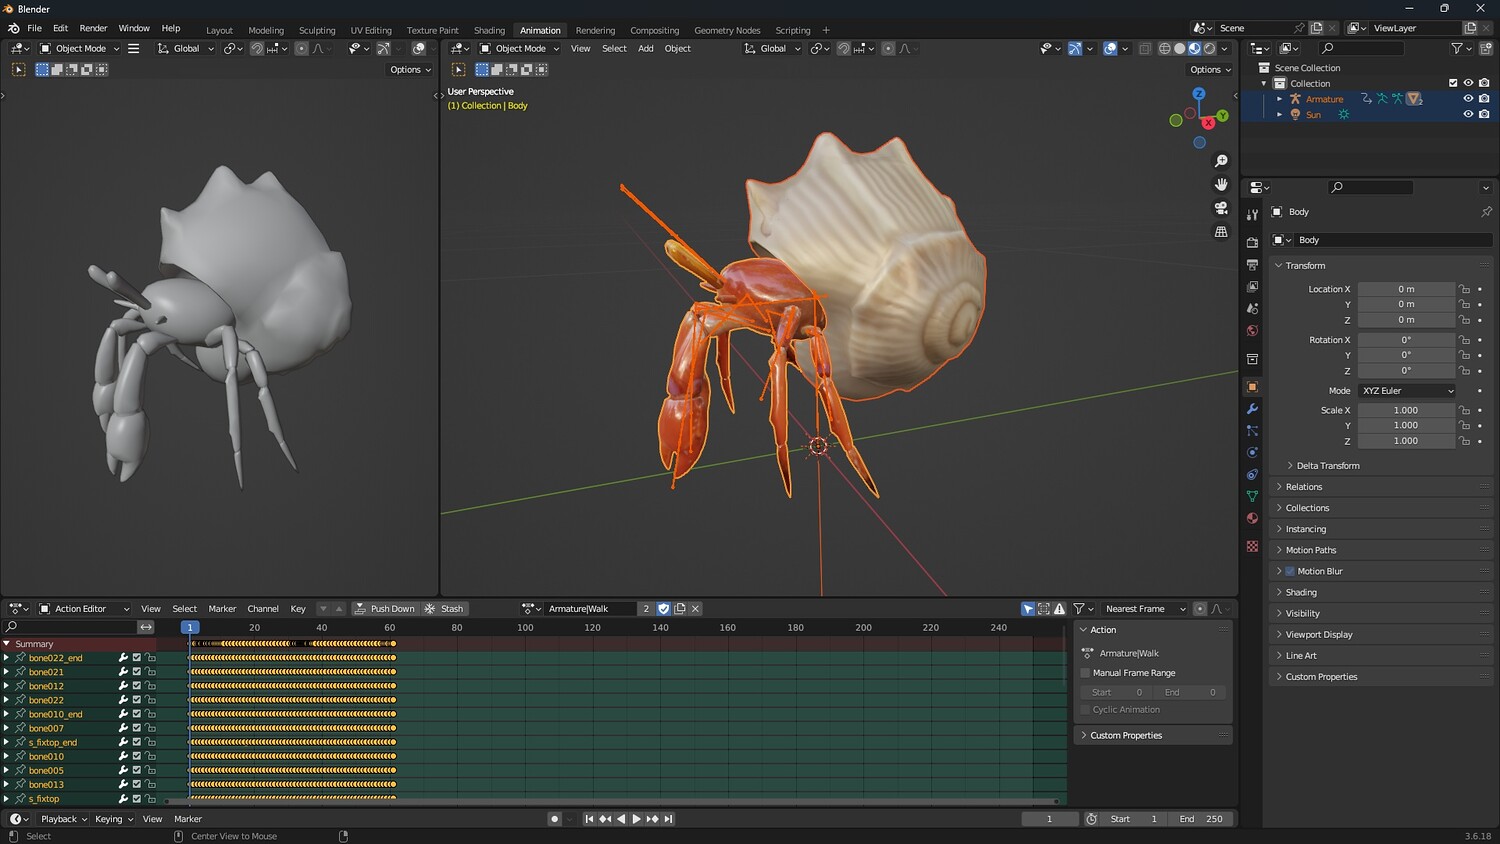Expand the Custom Properties panel in Action
The image size is (1500, 844).
(x=1125, y=736)
